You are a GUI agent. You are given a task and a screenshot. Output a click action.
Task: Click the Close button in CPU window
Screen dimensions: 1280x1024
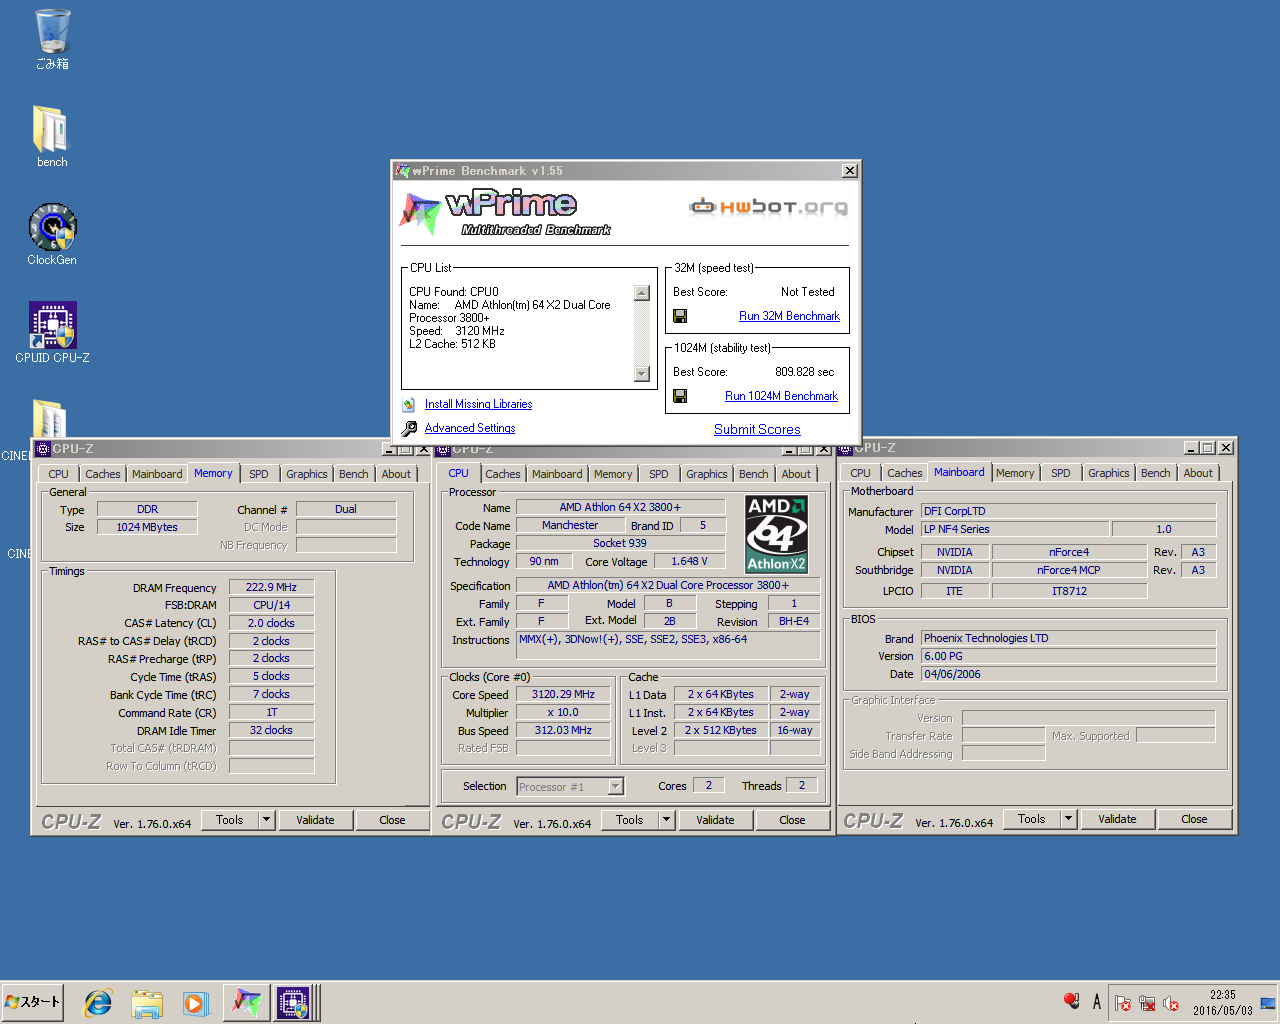coord(792,820)
